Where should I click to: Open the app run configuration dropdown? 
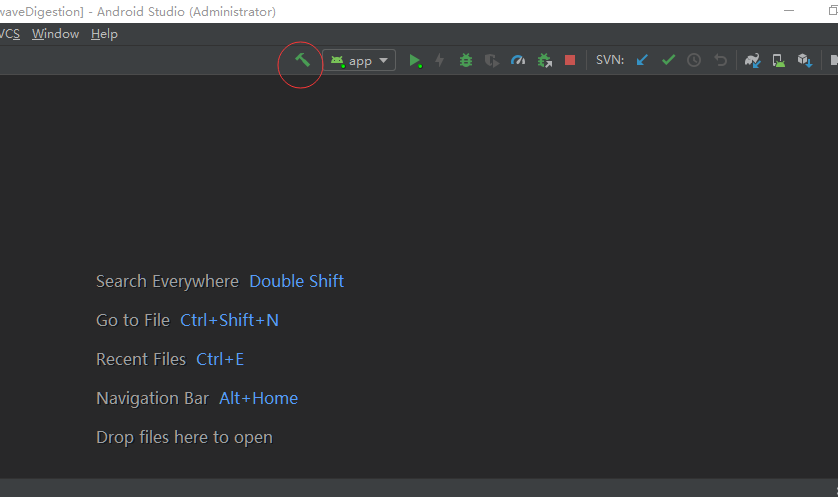point(359,60)
